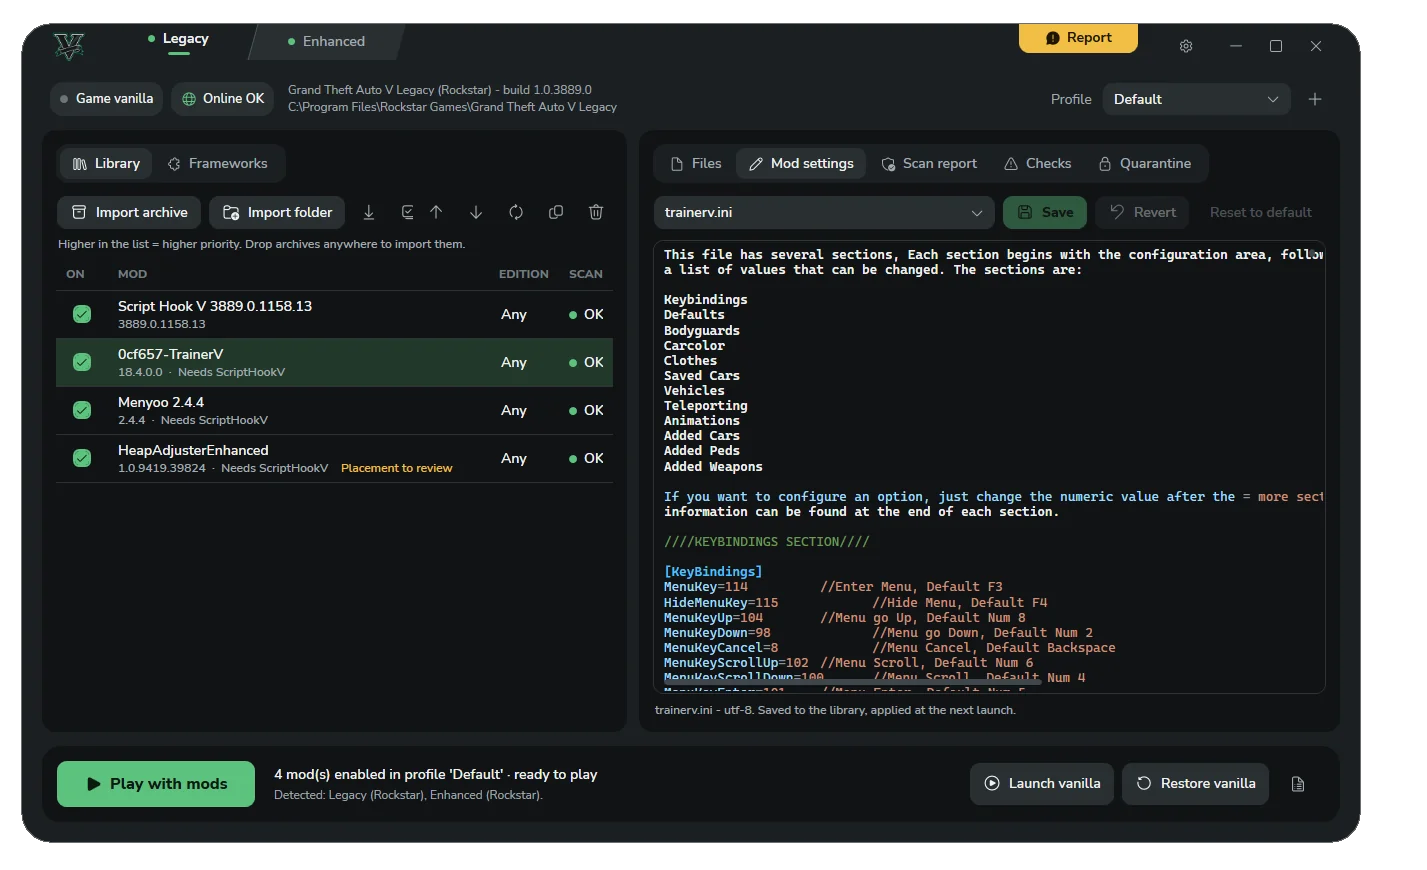This screenshot has width=1427, height=870.
Task: Switch to the Legacy edition tab
Action: click(178, 39)
